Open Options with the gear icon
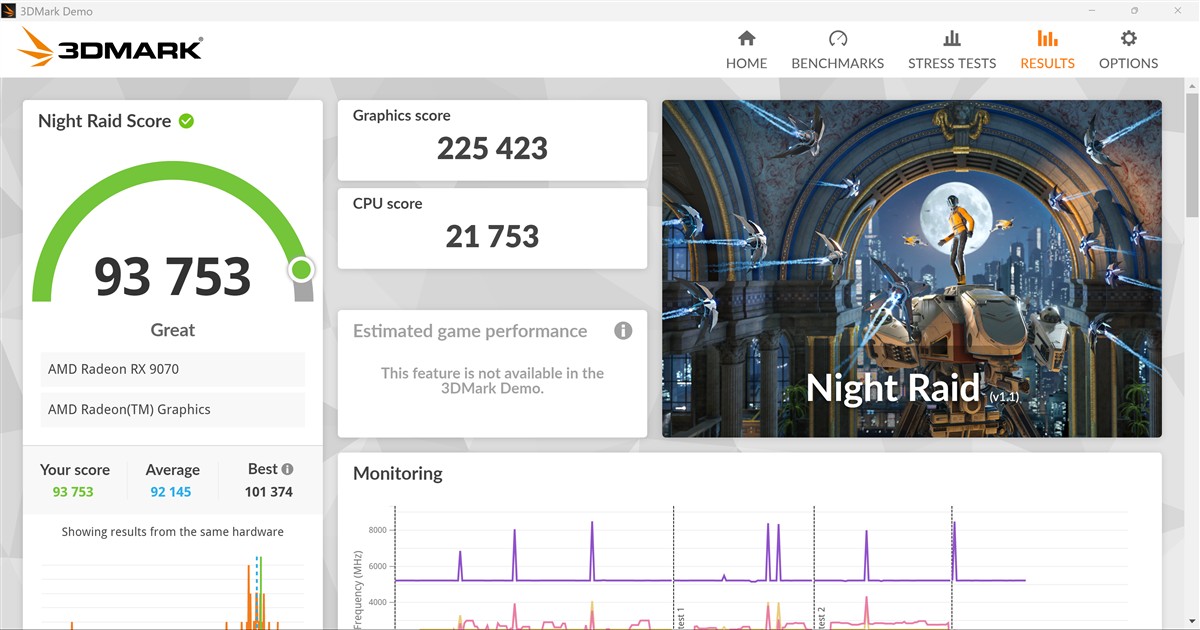The image size is (1200, 630). point(1128,39)
